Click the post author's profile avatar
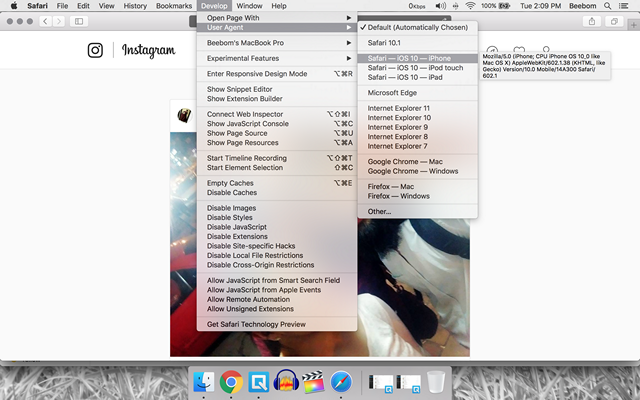The height and width of the screenshot is (400, 640). pyautogui.click(x=184, y=116)
